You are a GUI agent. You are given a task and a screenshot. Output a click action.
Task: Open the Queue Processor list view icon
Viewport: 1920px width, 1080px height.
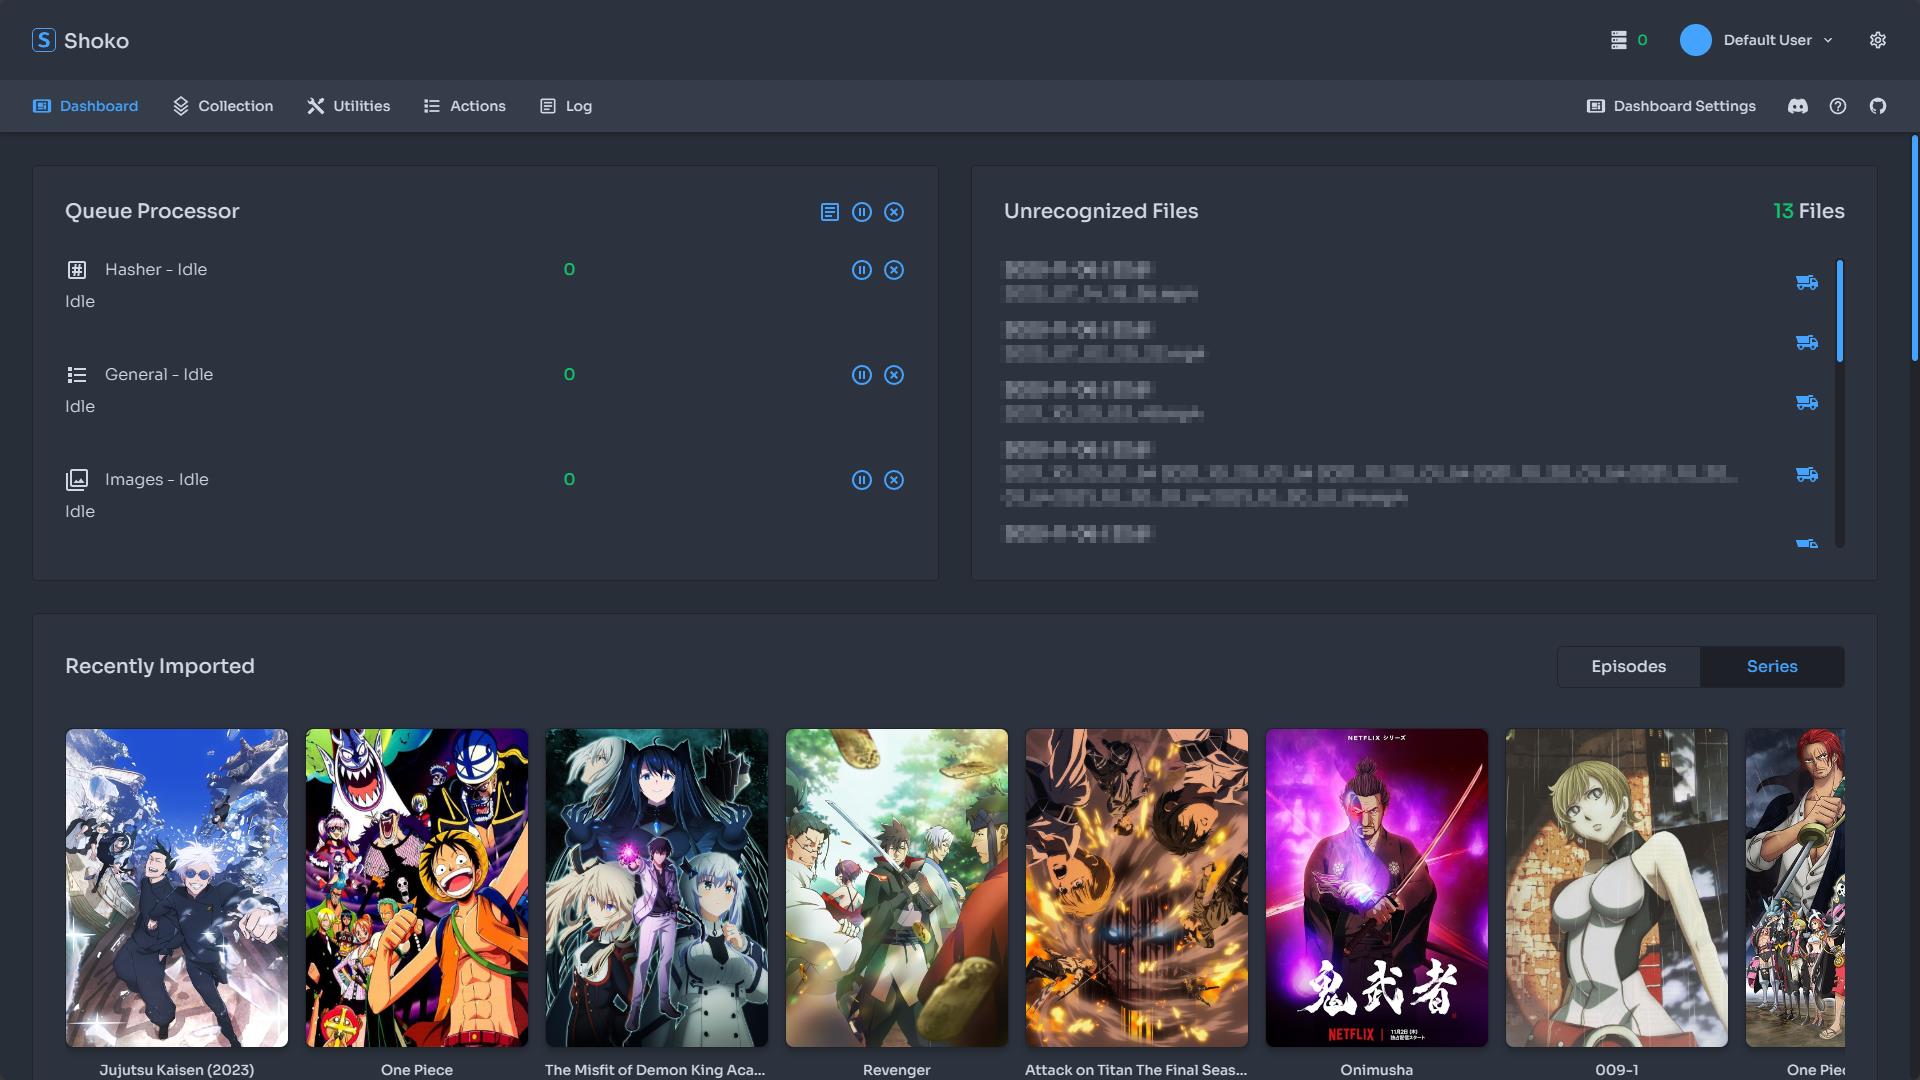click(830, 212)
